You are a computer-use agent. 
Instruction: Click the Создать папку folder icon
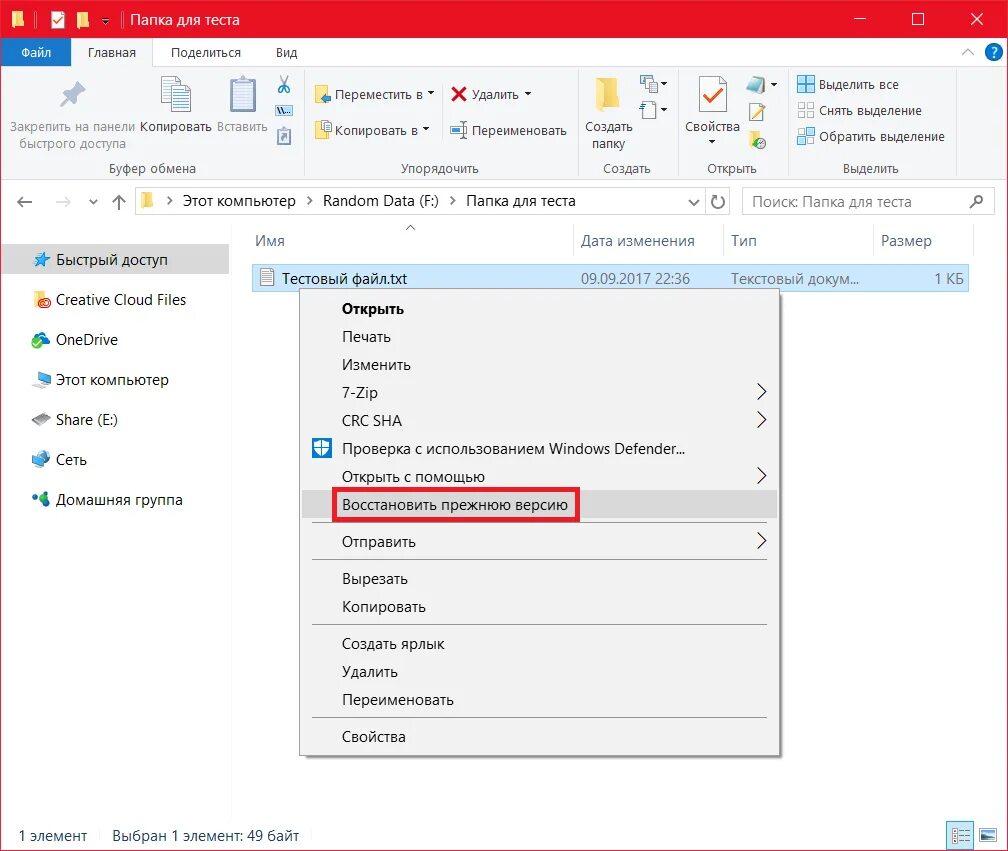click(607, 94)
